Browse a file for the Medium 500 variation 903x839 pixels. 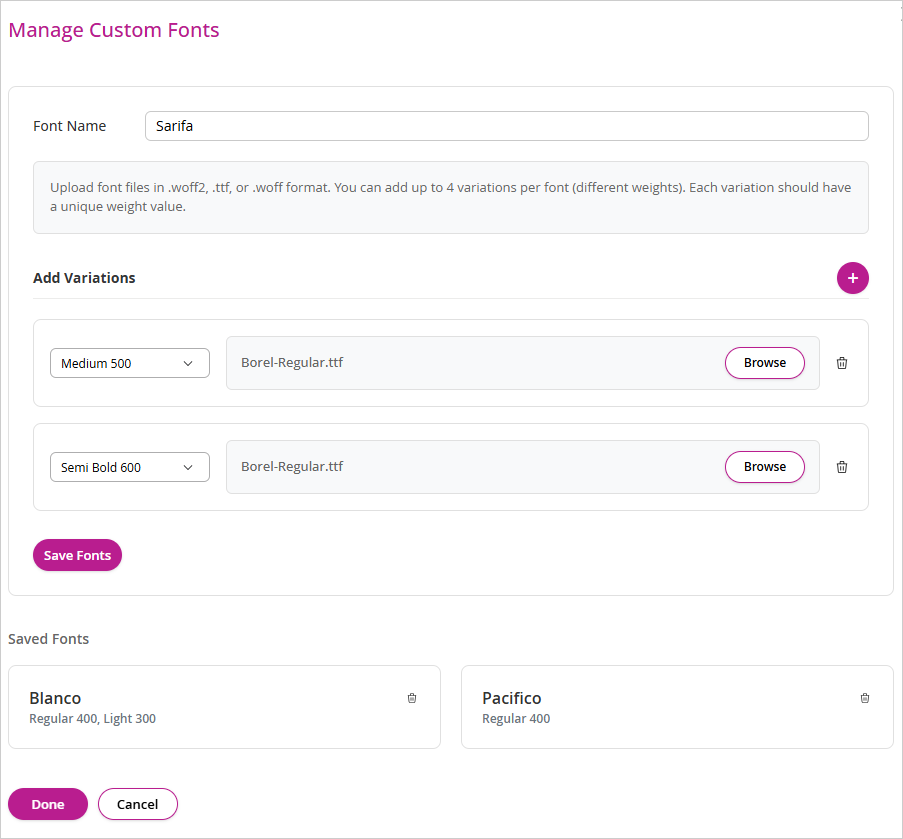tap(764, 363)
